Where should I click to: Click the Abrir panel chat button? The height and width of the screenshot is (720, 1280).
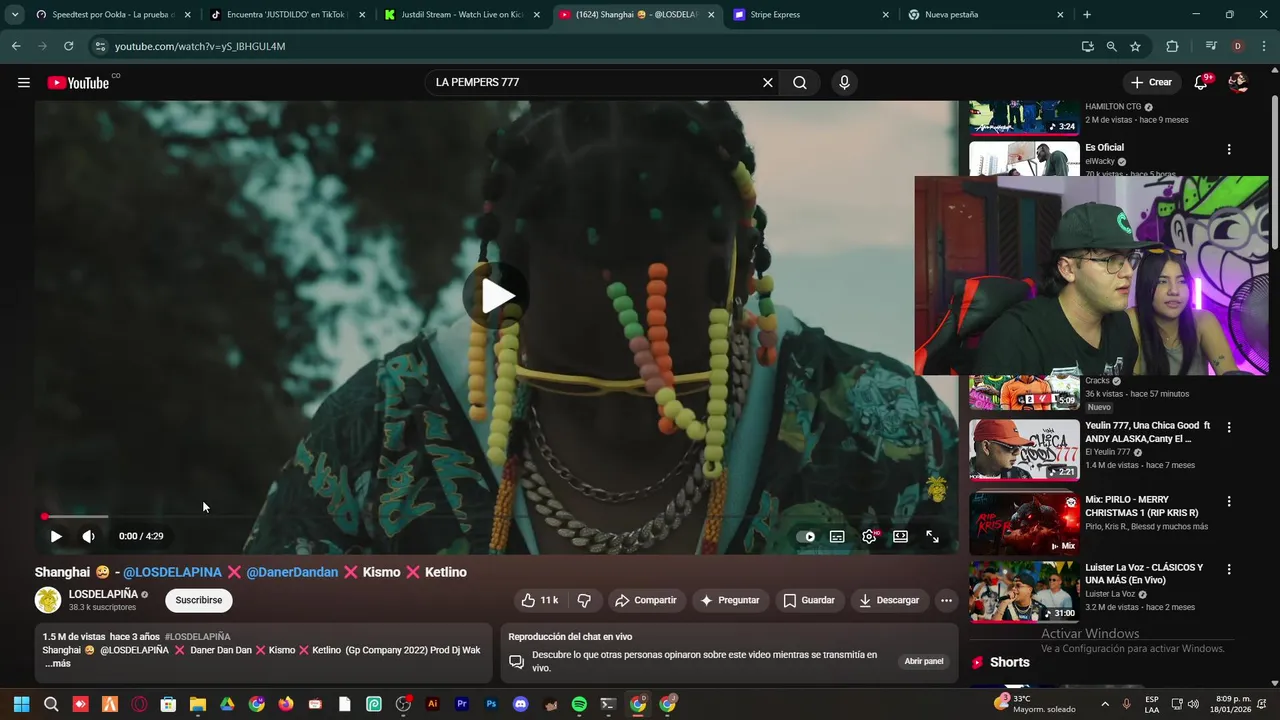click(x=924, y=661)
